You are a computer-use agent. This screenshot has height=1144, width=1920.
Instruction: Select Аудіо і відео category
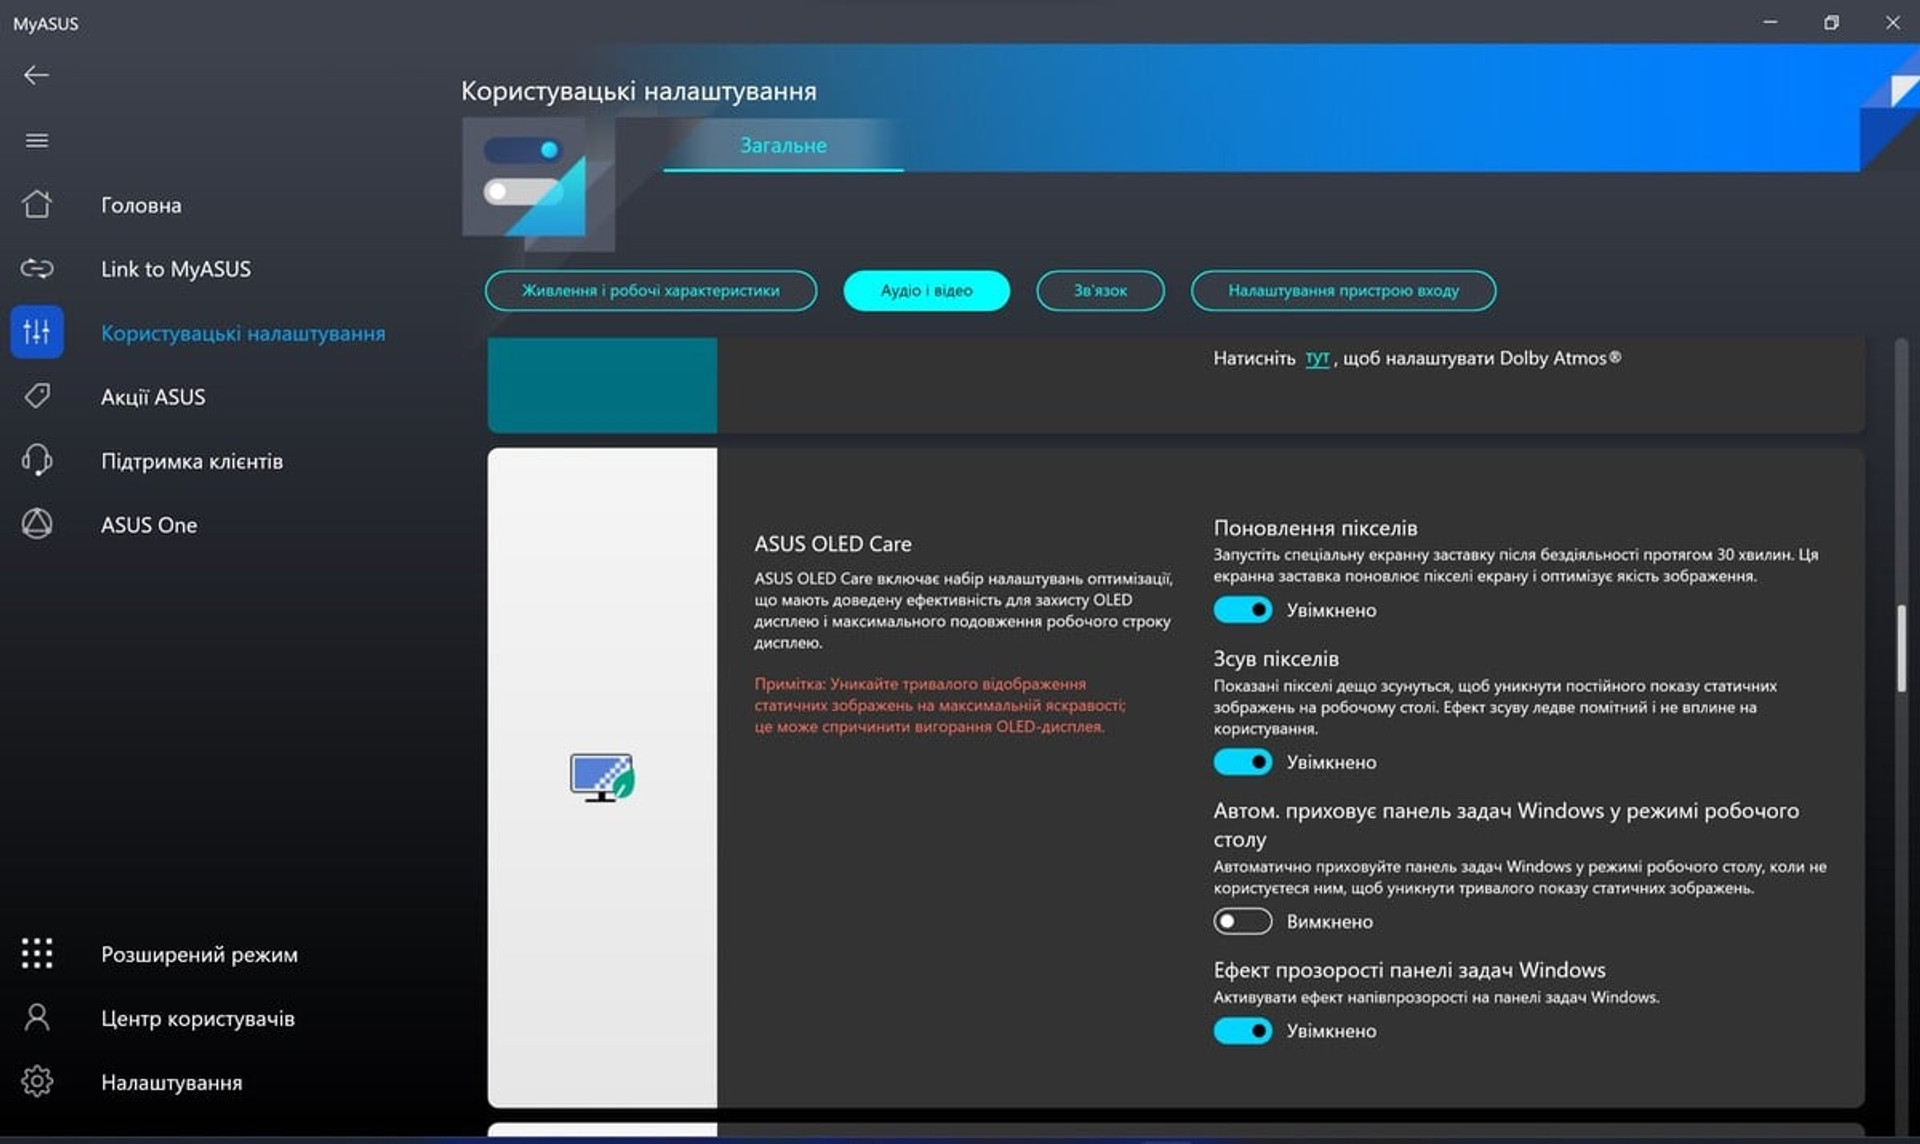pos(927,291)
